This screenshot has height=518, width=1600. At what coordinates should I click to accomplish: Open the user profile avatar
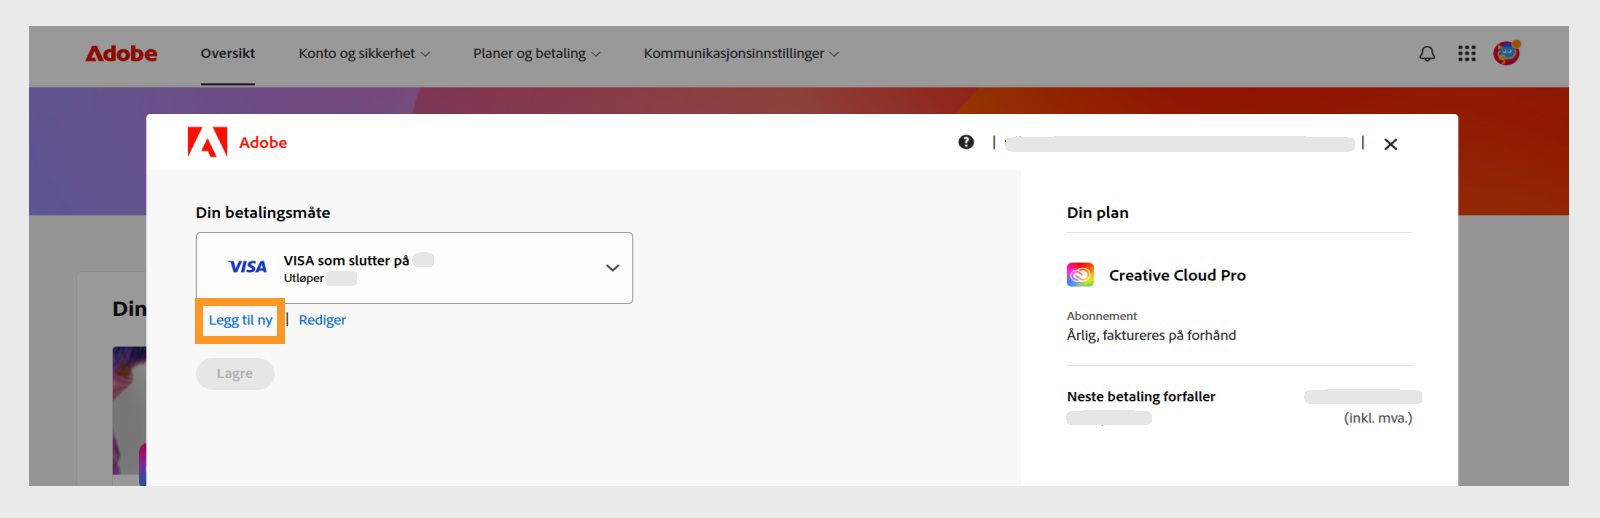coord(1506,53)
